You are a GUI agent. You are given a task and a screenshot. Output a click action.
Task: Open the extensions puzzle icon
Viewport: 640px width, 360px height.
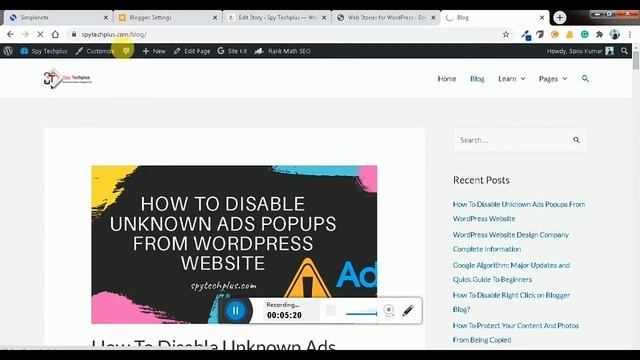coord(599,35)
